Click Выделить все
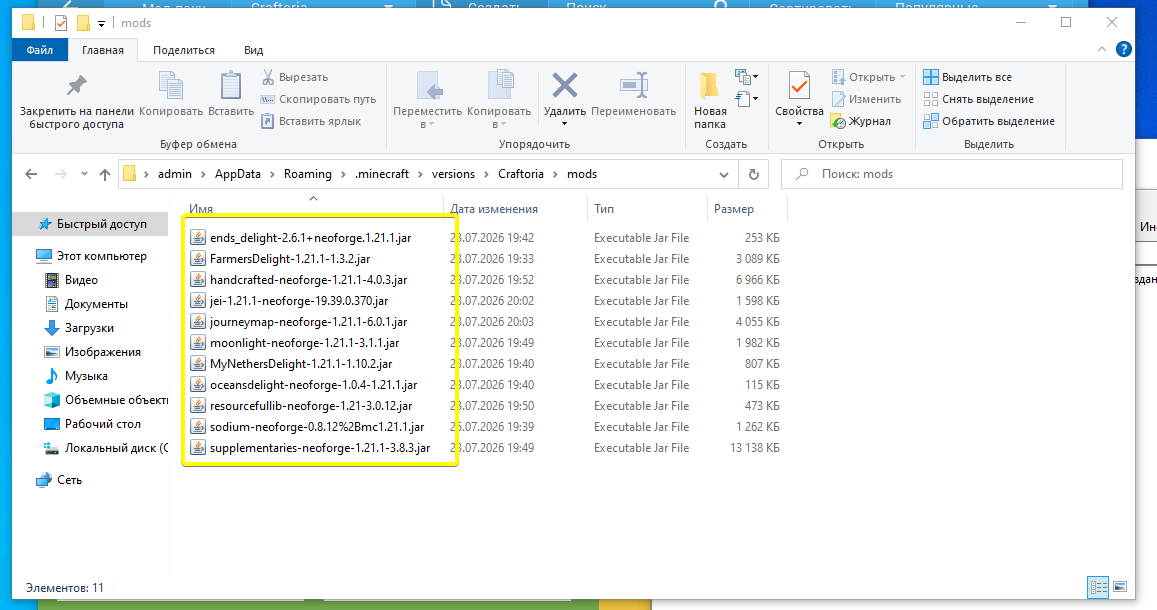1157x610 pixels. [967, 77]
